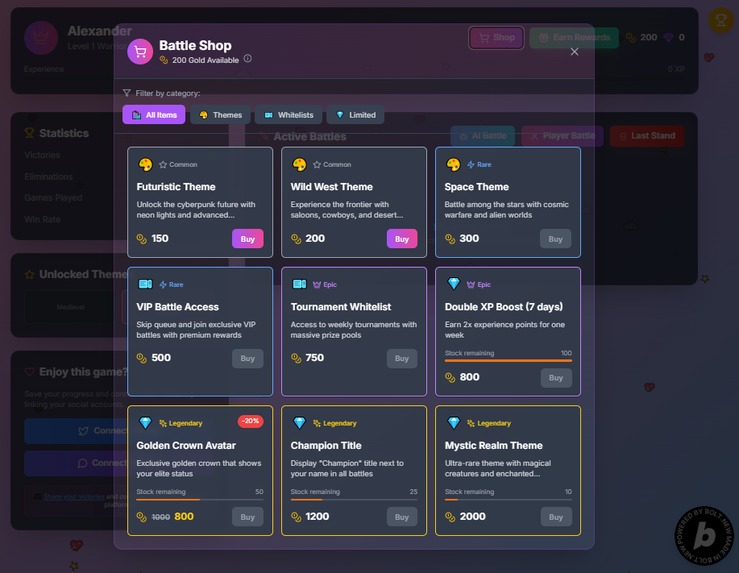Click the Tournament Whitelist card title

point(341,307)
